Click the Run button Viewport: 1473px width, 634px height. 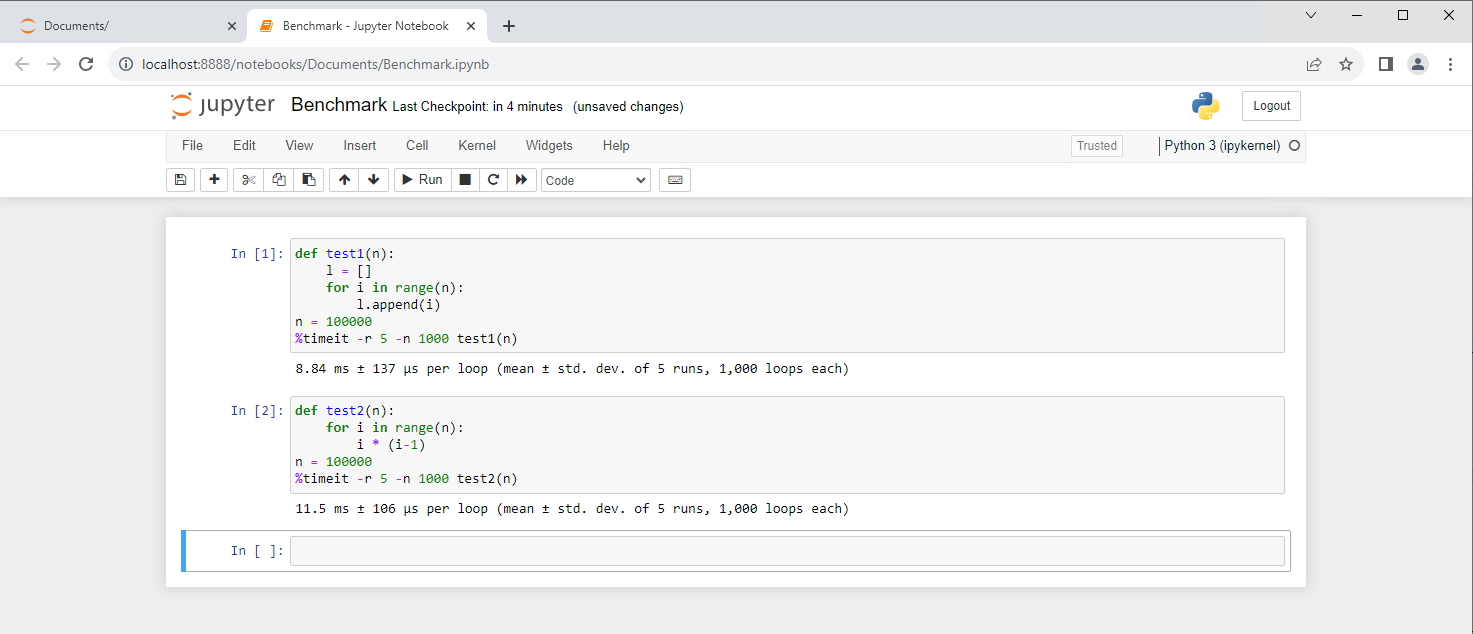click(x=421, y=180)
